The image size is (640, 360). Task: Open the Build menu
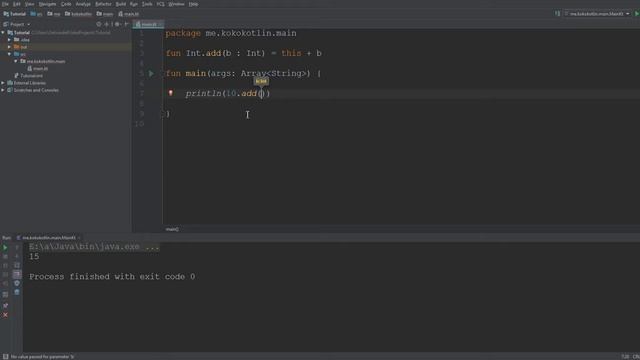coord(121,4)
